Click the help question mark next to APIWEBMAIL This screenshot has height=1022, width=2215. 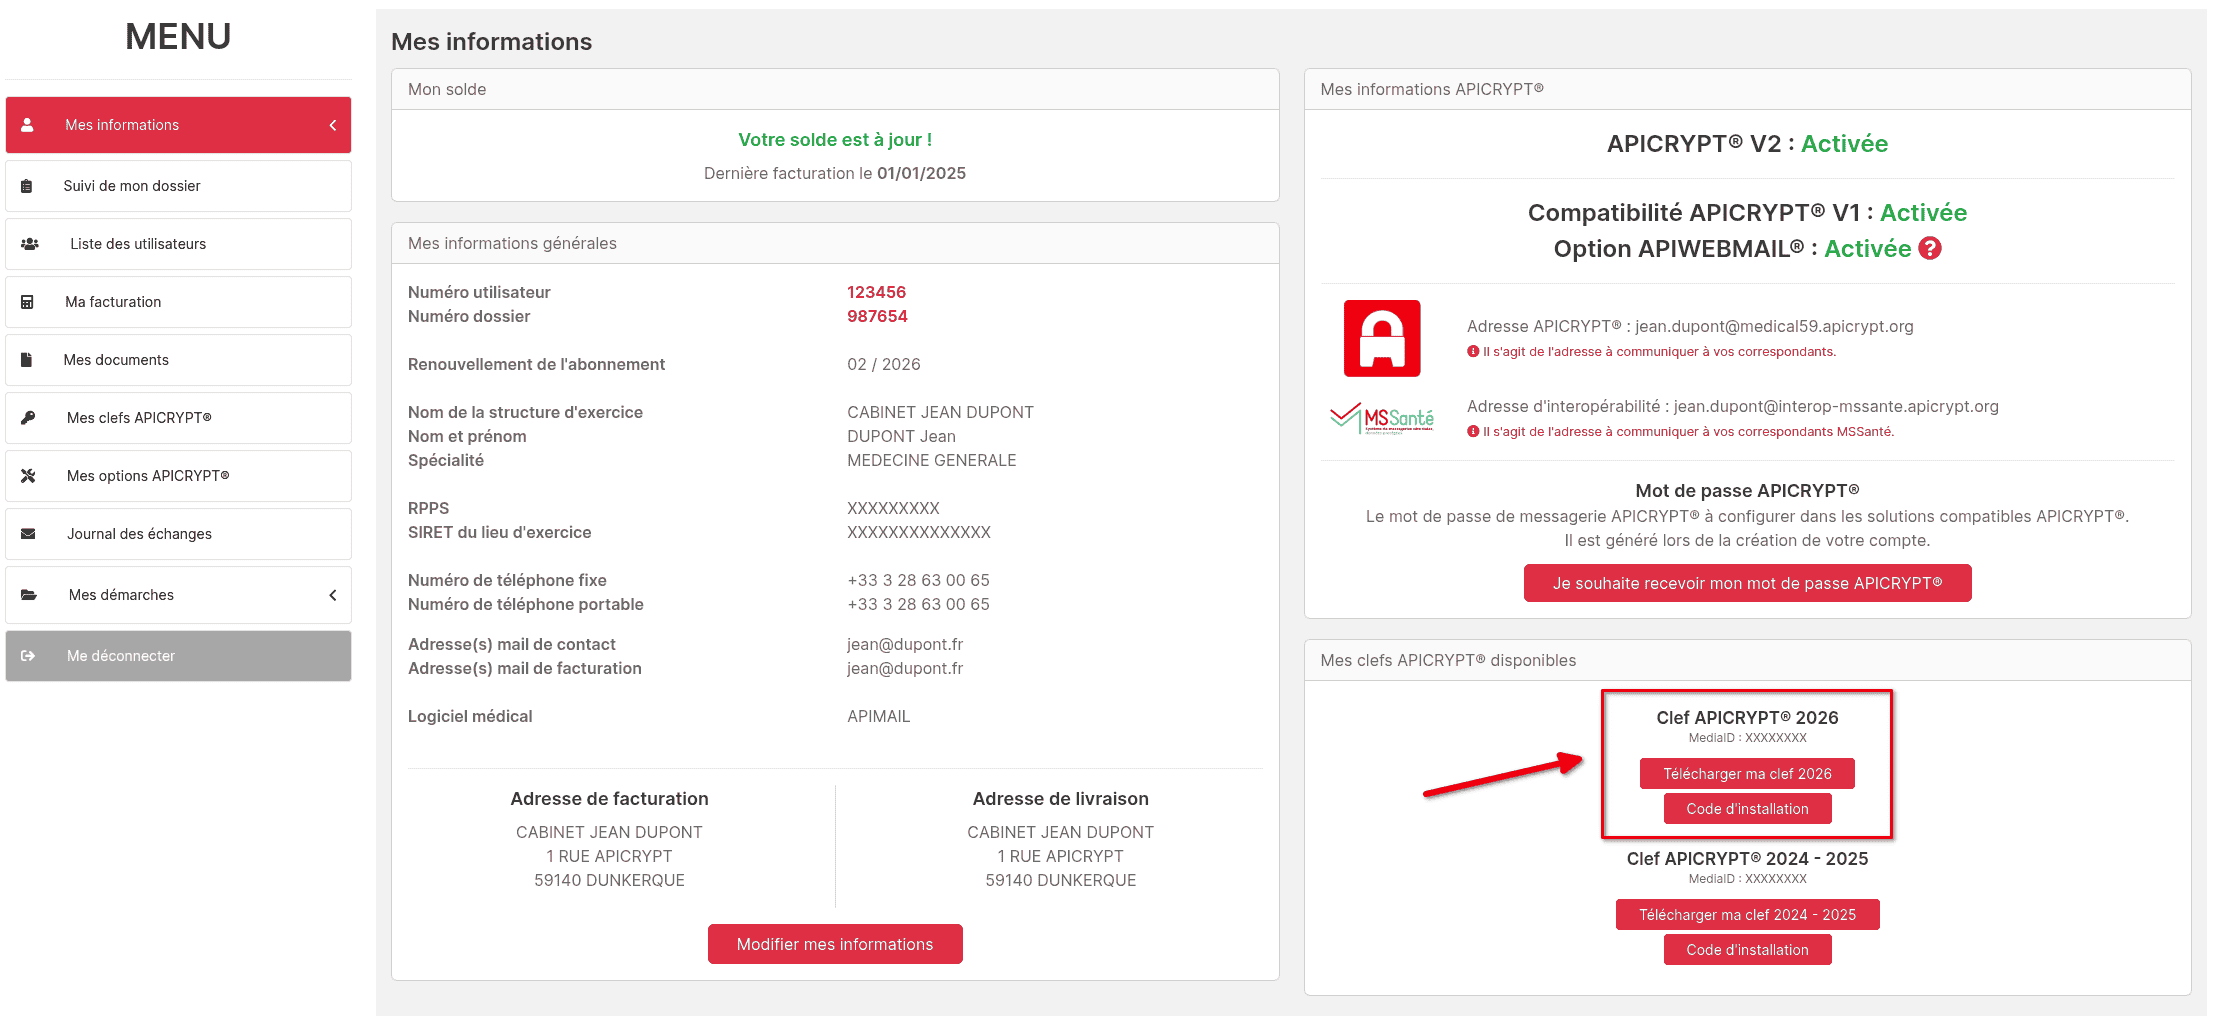click(1930, 249)
